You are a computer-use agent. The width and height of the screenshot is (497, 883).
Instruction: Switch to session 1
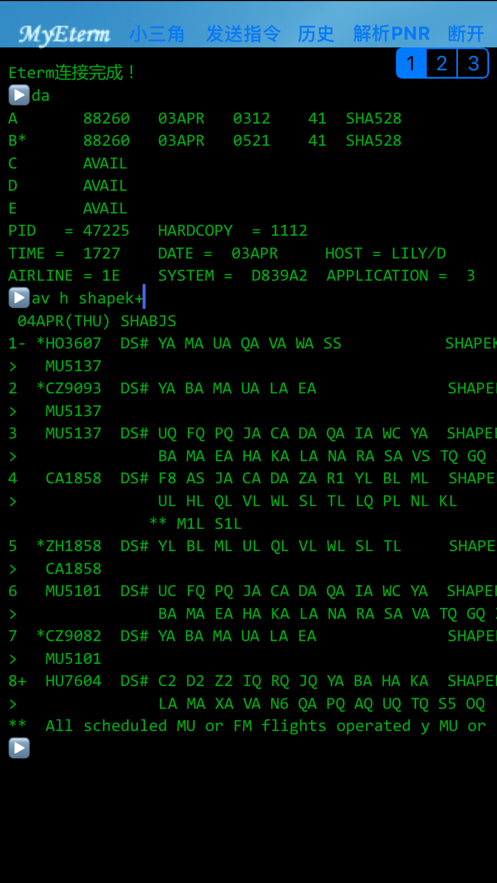411,63
